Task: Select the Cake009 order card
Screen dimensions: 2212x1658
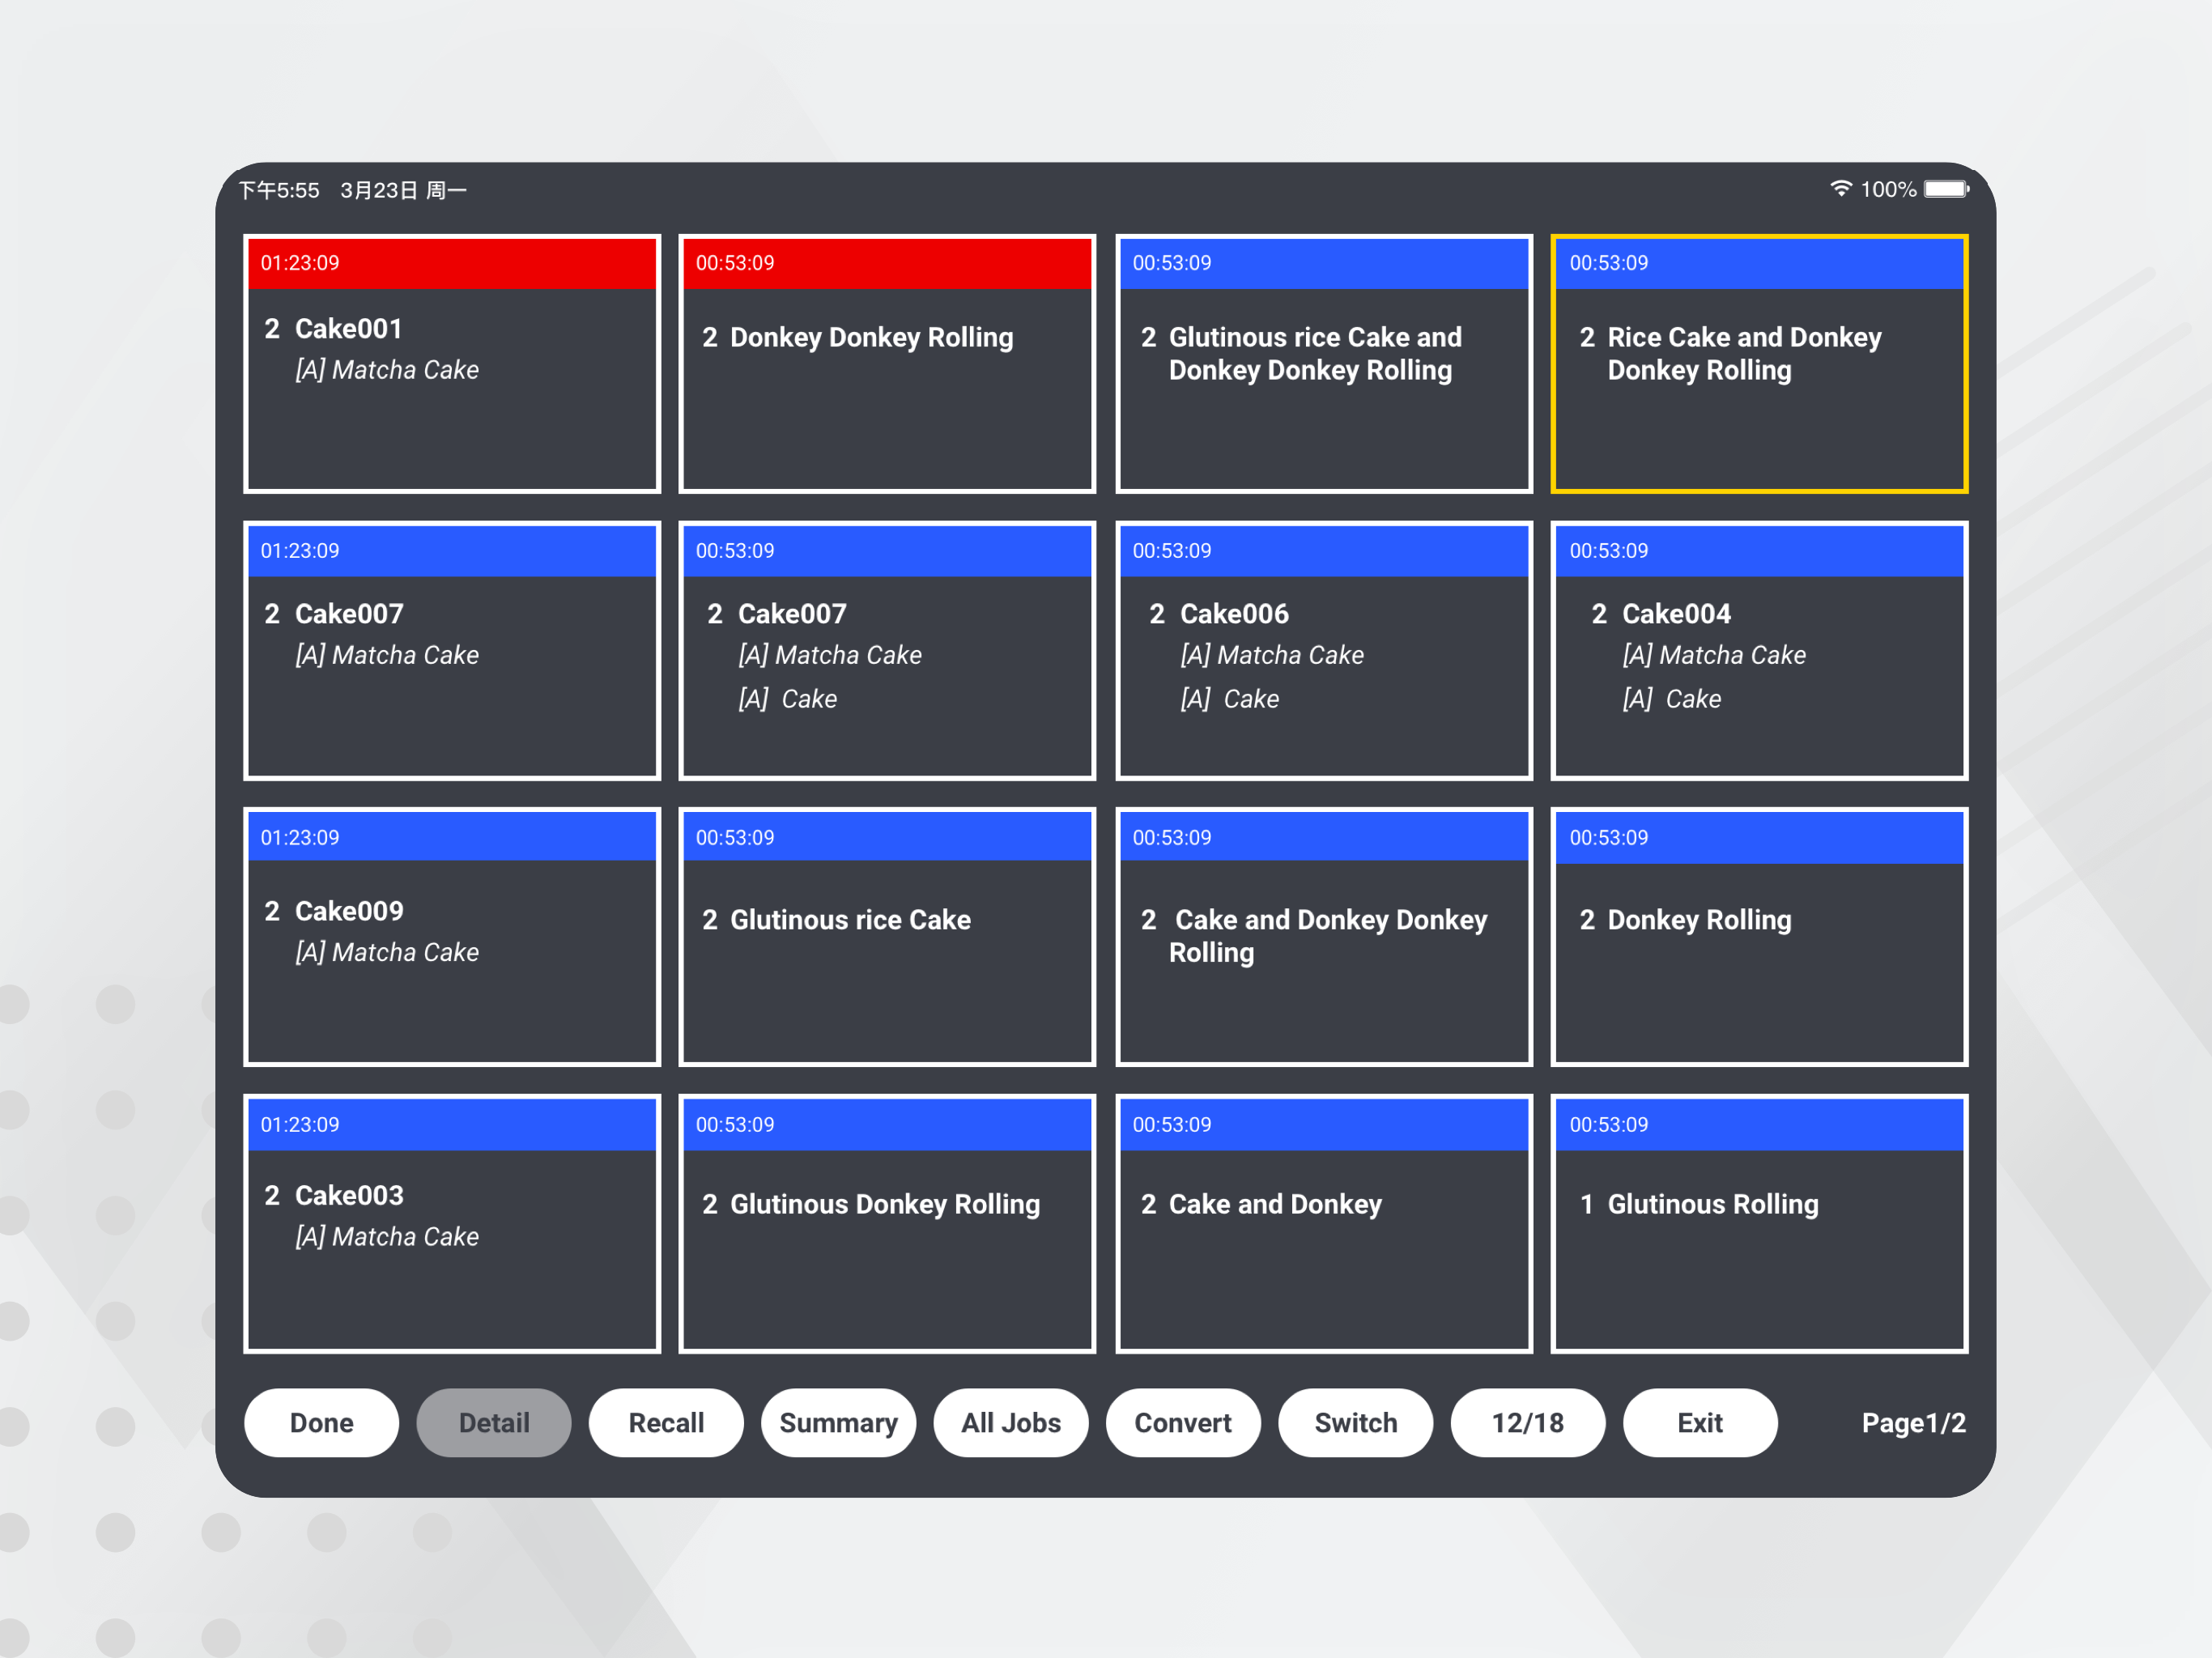Action: (x=452, y=937)
